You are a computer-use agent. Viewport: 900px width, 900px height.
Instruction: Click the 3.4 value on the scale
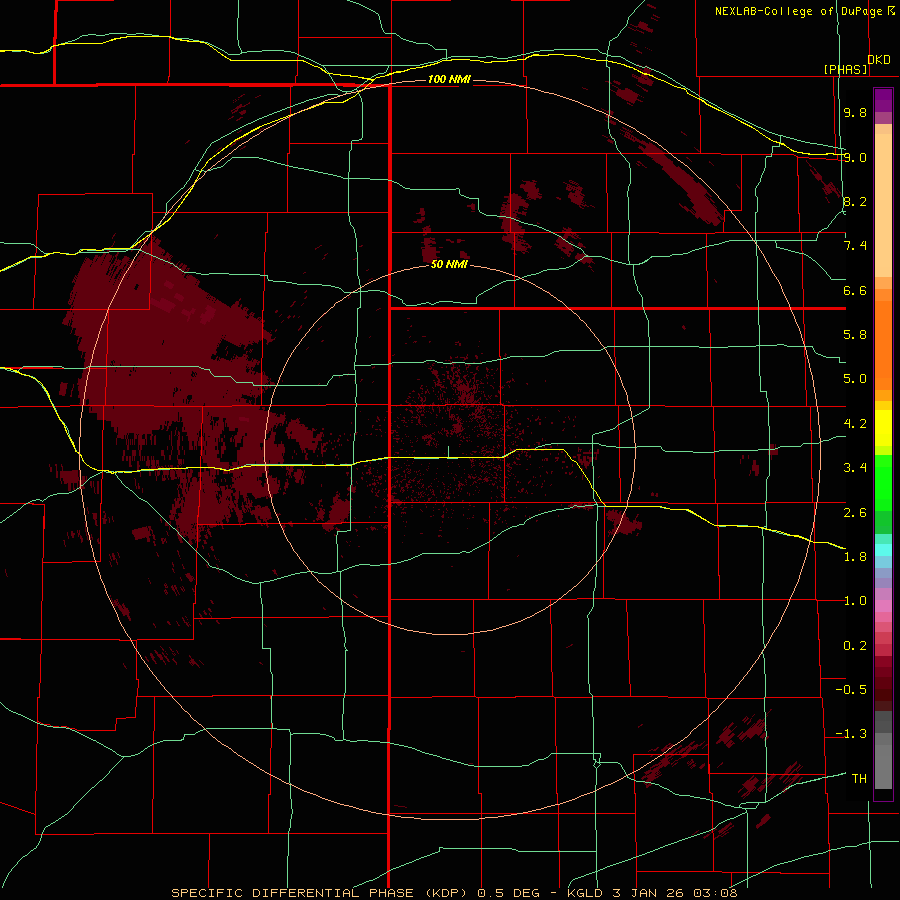pos(855,468)
